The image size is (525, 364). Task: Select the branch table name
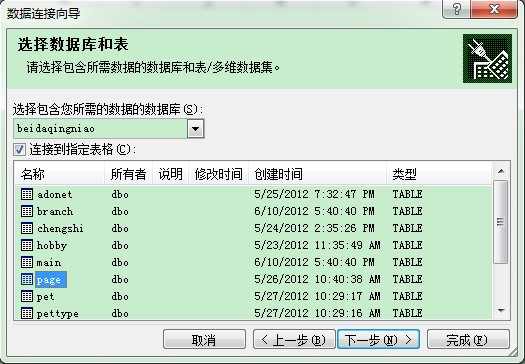[x=55, y=212]
